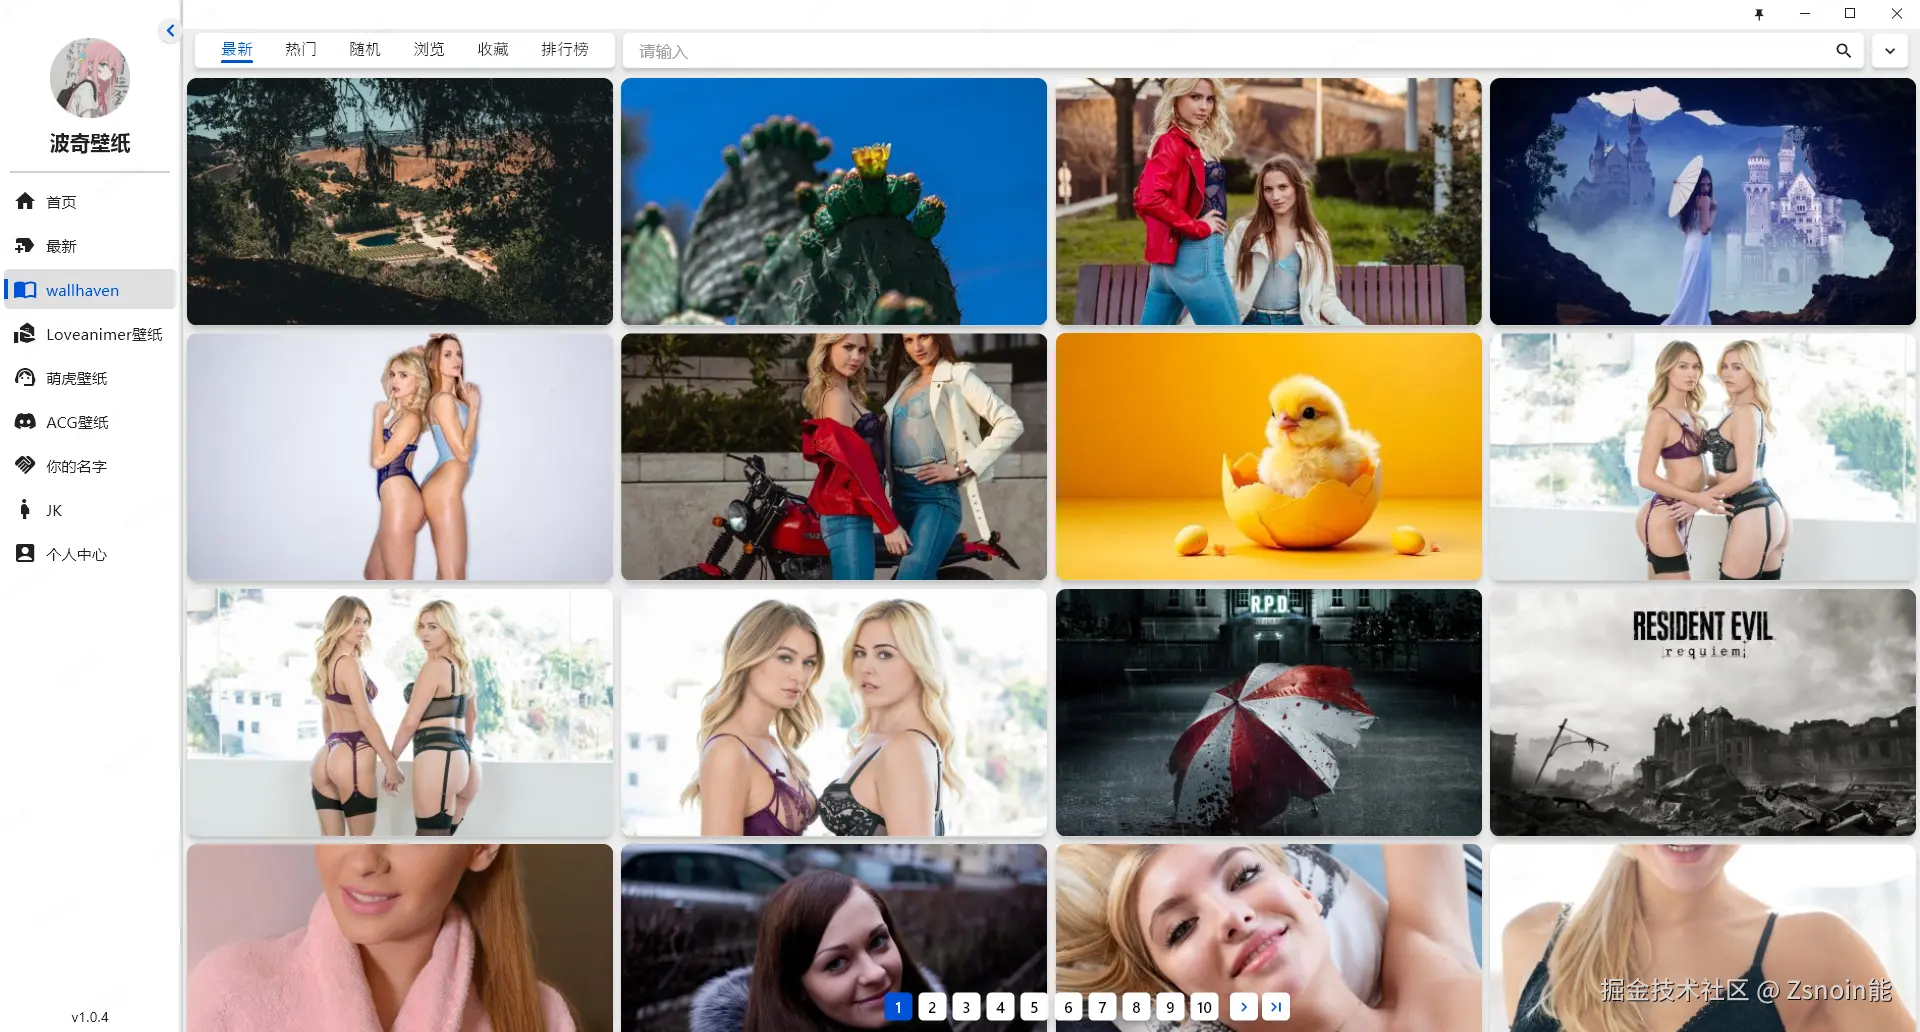Open Loveanimer壁纸 in the sidebar
The image size is (1920, 1032).
90,334
